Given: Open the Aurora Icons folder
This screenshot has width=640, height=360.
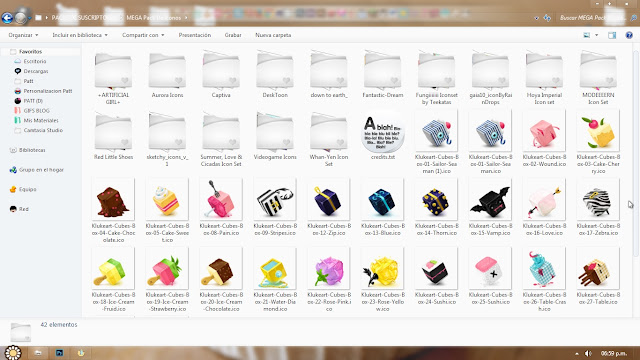Looking at the screenshot, I should point(167,75).
